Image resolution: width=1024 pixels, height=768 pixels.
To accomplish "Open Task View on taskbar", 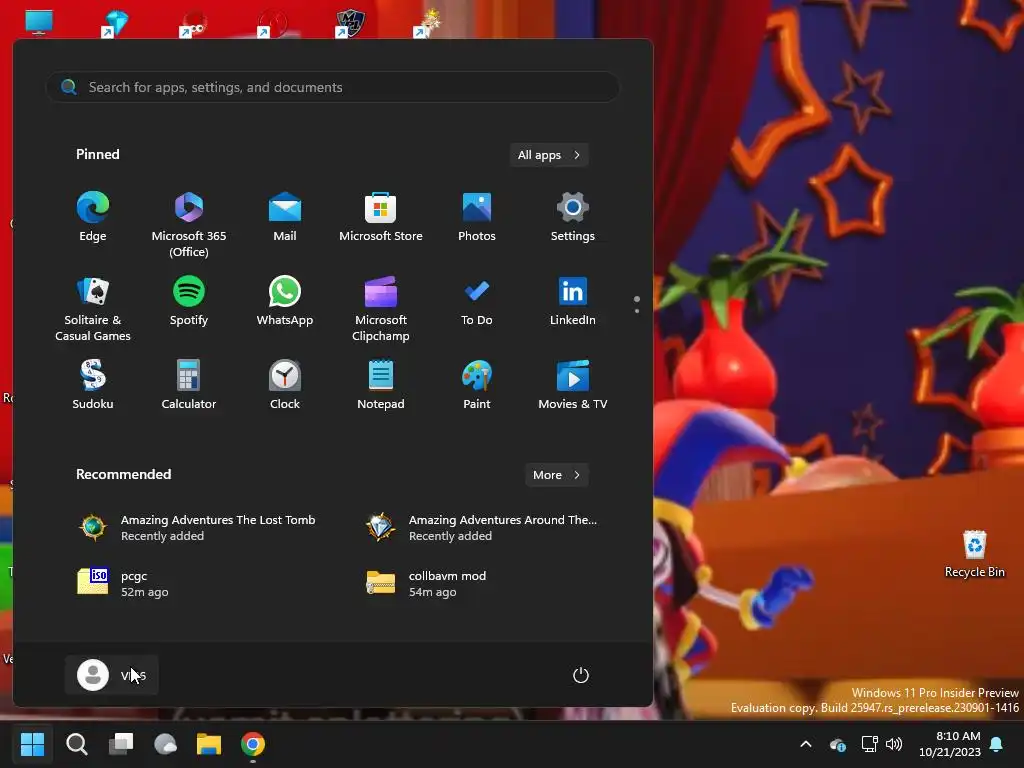I will point(121,744).
